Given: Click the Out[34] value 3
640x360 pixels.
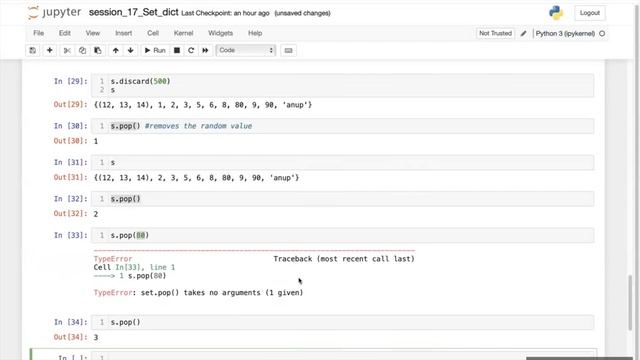Looking at the screenshot, I should pyautogui.click(x=96, y=338).
